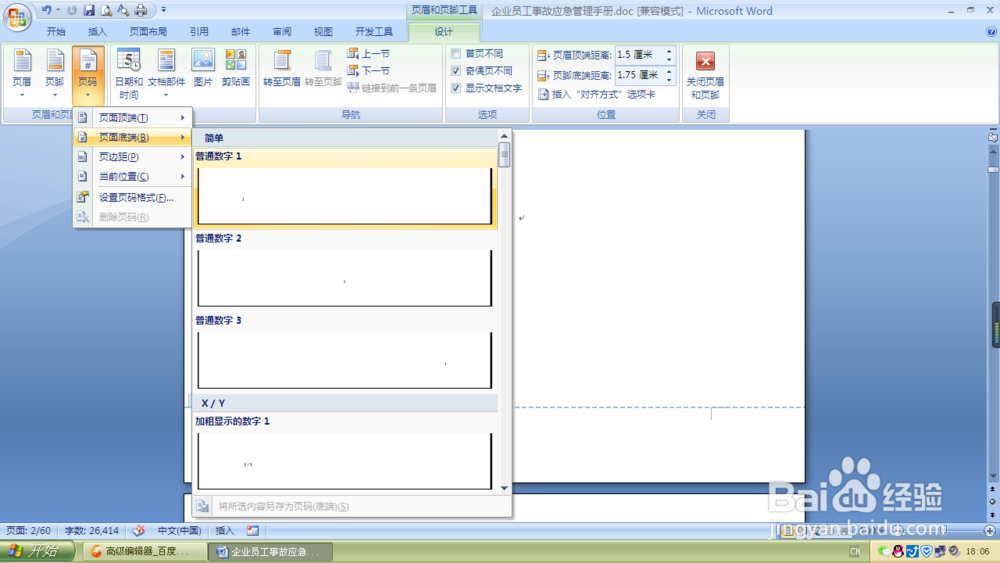Expand the 页边距 submenu
Viewport: 1000px width, 563px height.
(x=132, y=157)
